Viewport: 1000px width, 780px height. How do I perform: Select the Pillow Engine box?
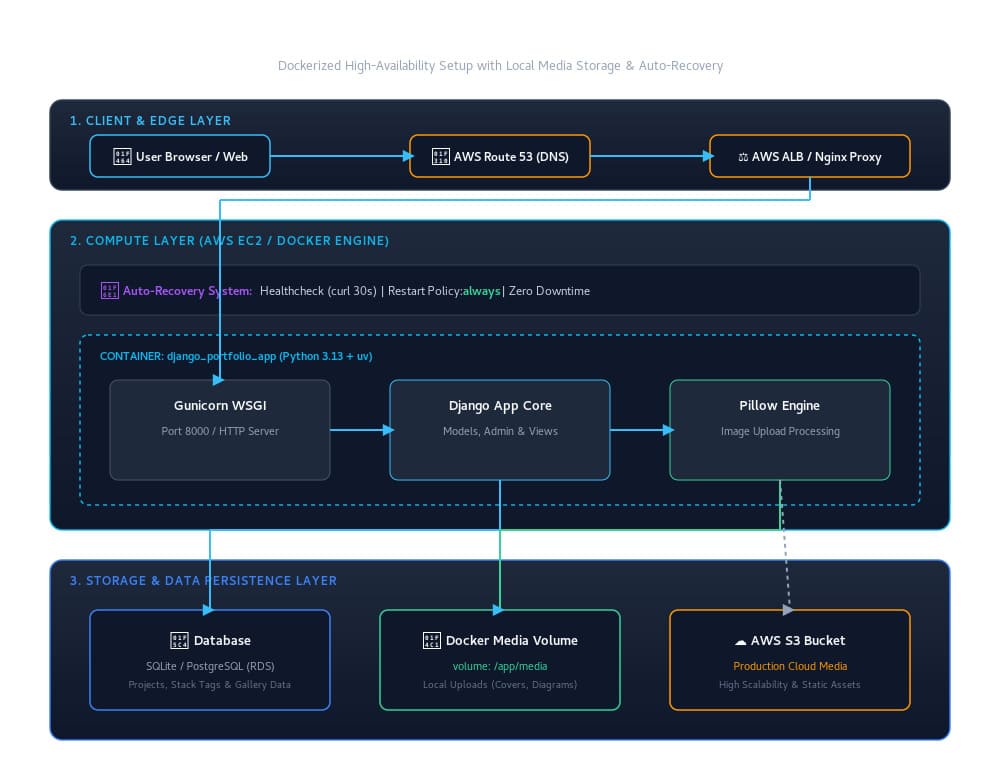click(779, 430)
